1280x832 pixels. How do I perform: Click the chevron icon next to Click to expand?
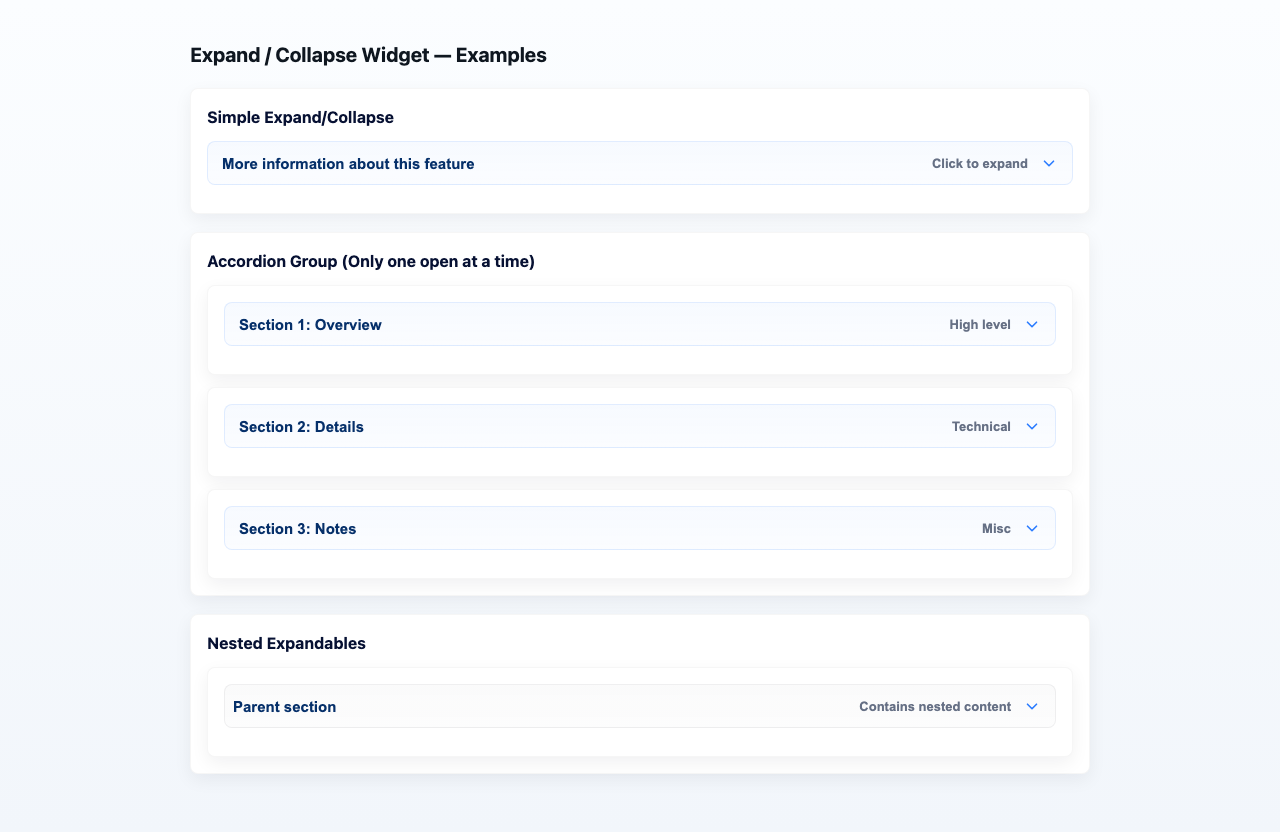tap(1049, 163)
